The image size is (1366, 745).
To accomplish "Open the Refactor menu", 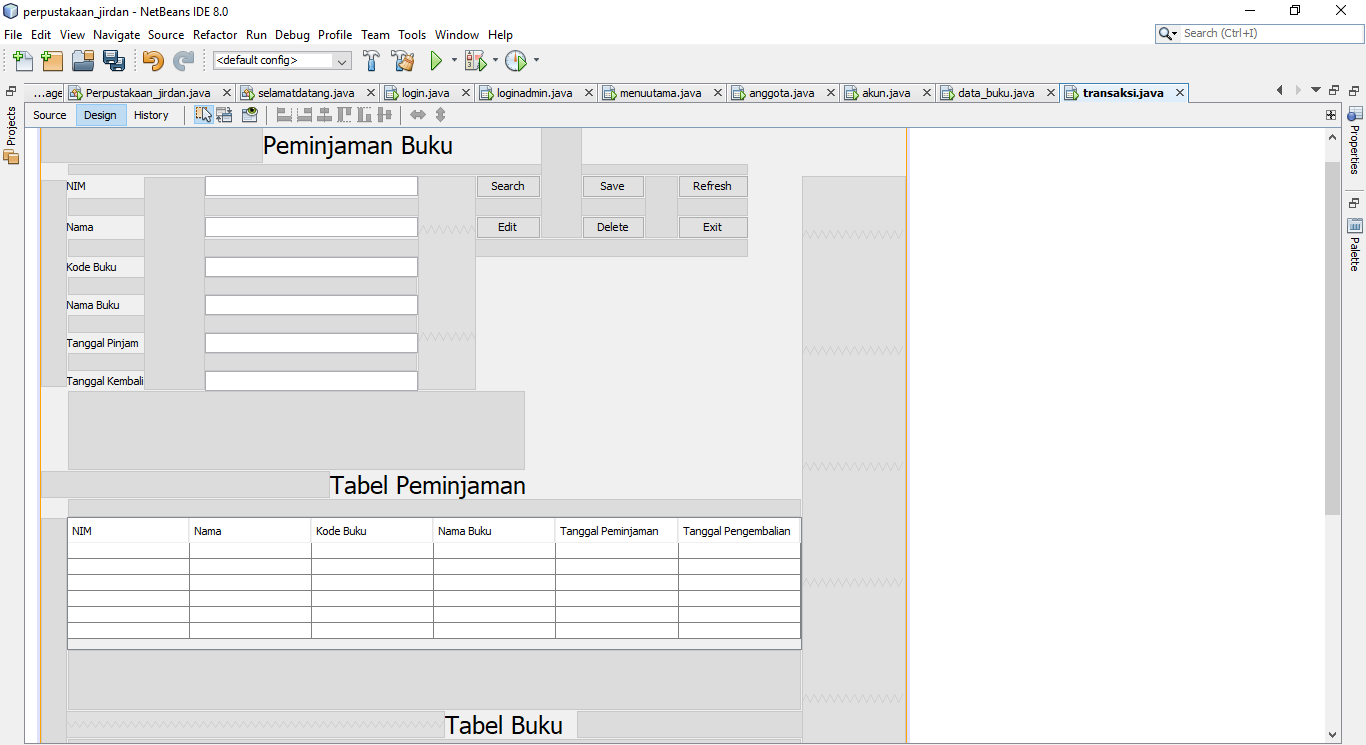I will (x=215, y=34).
